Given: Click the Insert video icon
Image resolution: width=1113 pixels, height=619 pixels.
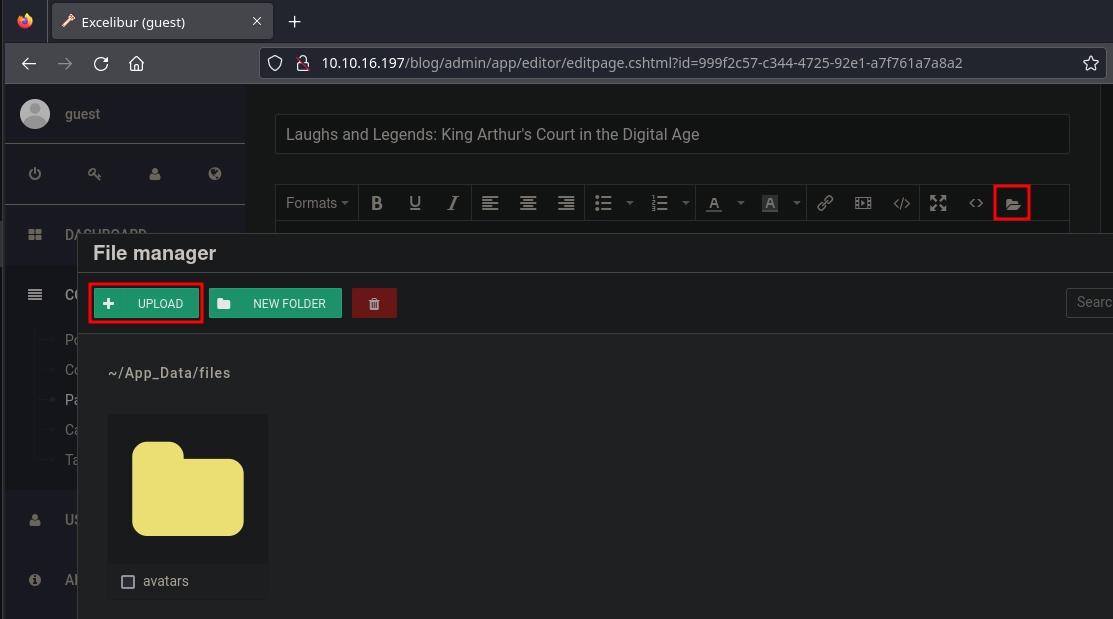Looking at the screenshot, I should click(862, 203).
